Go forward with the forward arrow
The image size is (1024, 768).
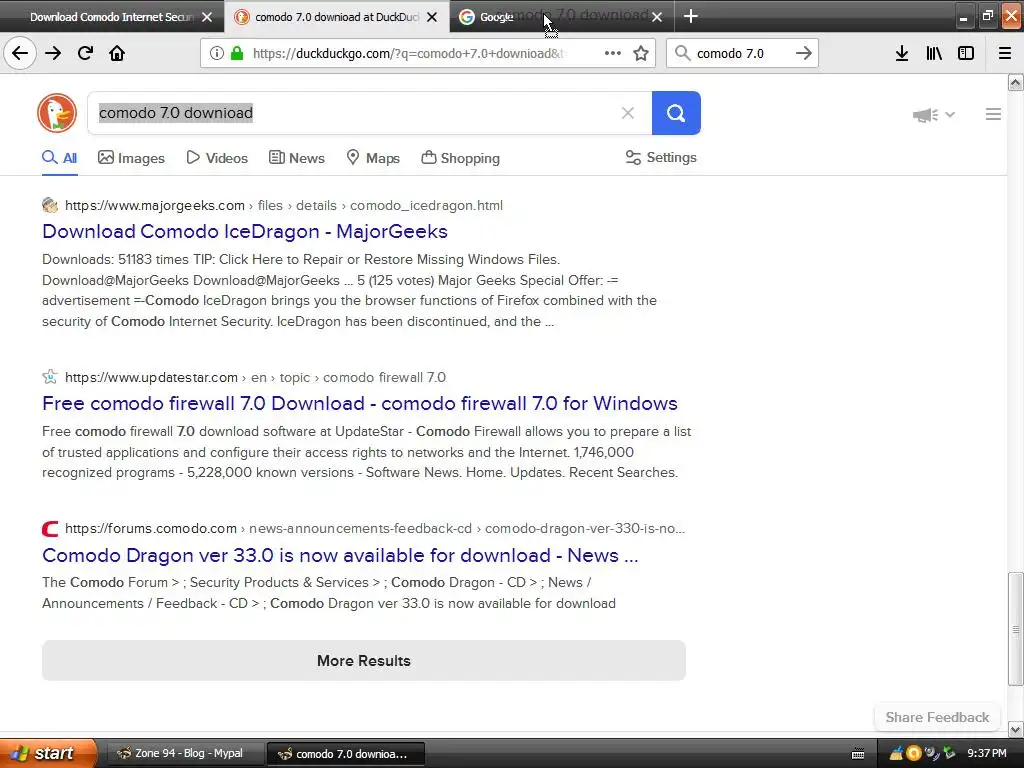pos(53,53)
